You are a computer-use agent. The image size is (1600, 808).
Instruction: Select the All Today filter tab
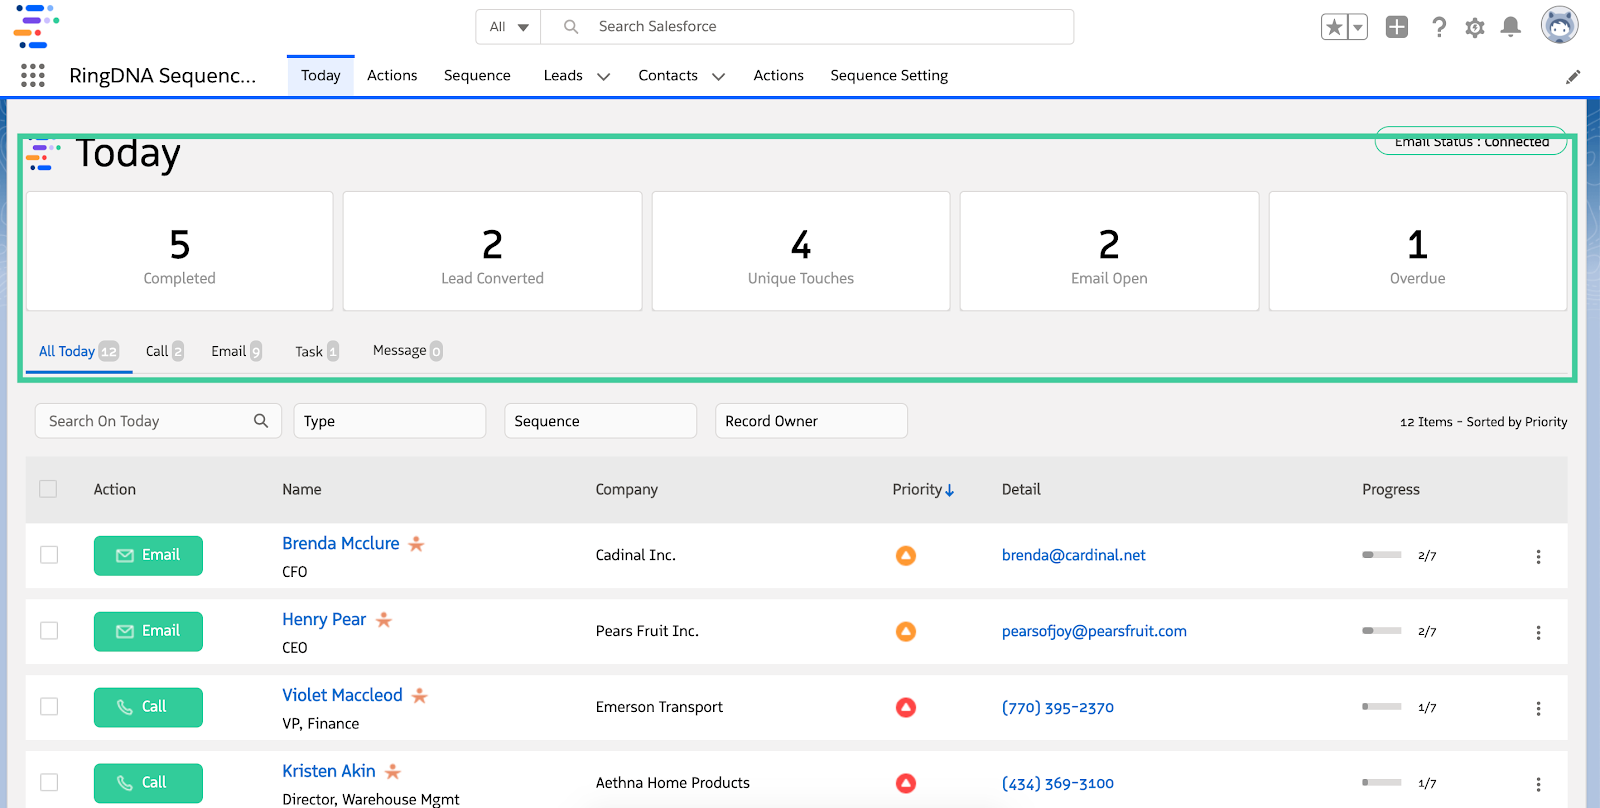(x=79, y=351)
